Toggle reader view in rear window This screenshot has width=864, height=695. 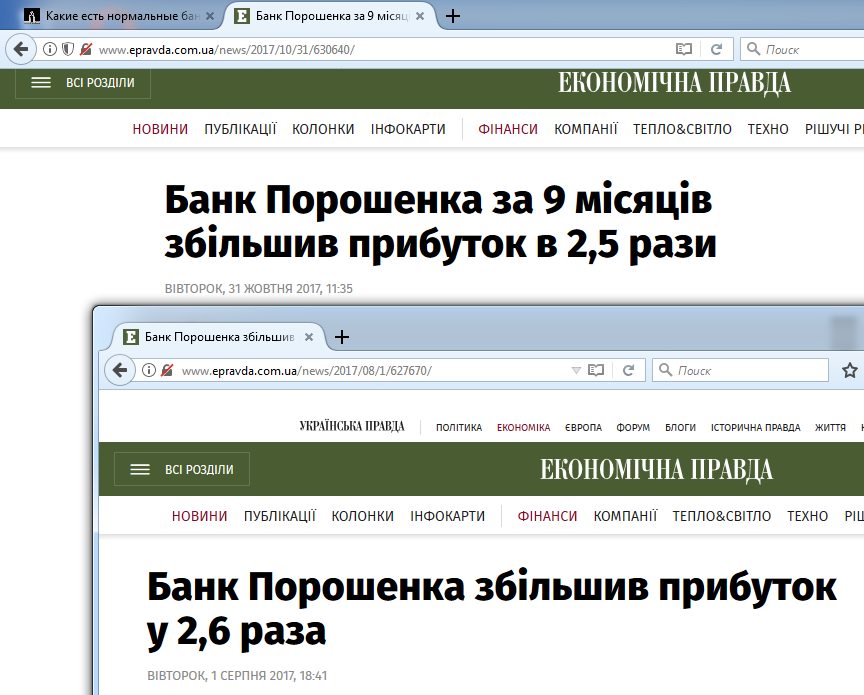tap(683, 50)
